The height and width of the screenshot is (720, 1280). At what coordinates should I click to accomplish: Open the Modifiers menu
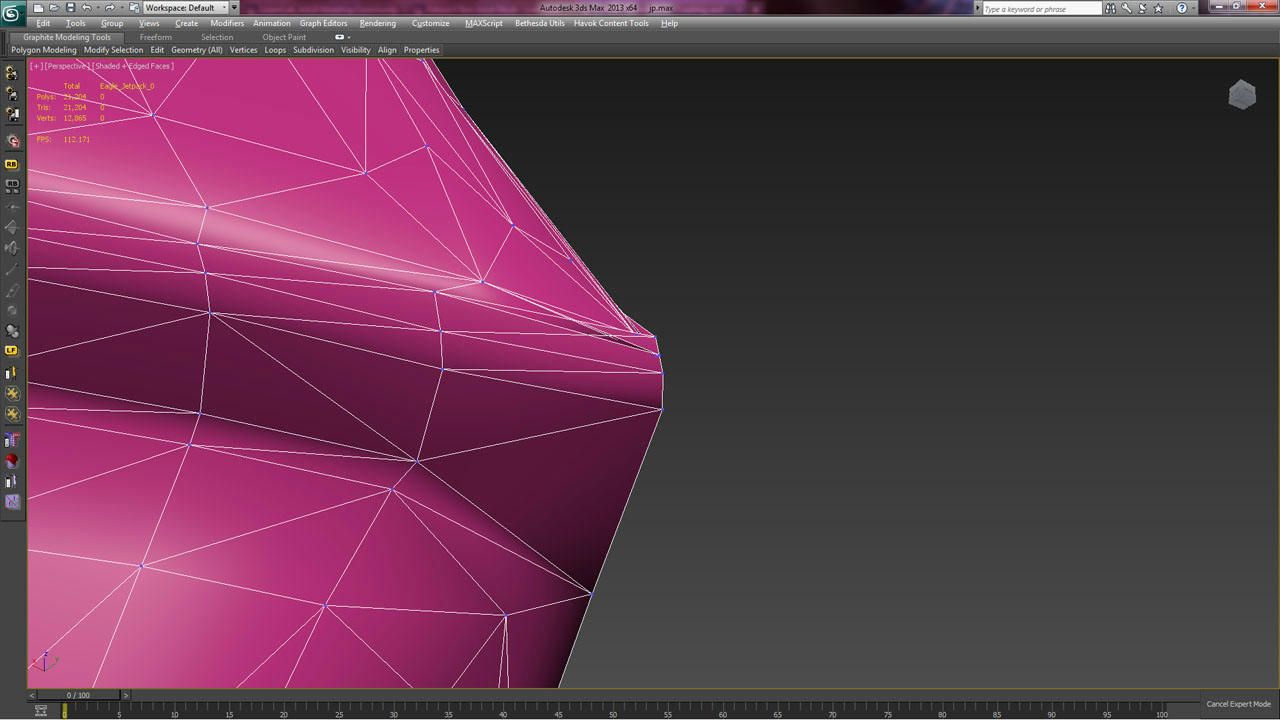click(227, 23)
